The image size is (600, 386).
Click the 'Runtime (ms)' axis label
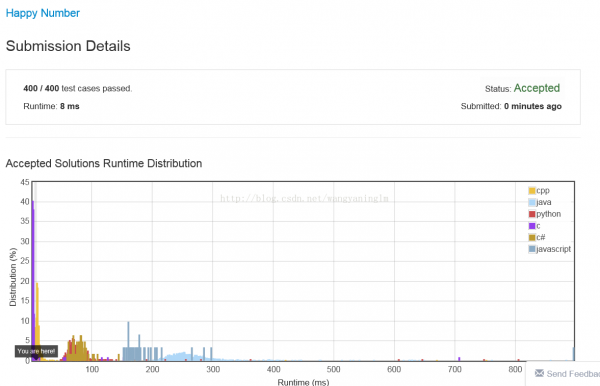click(303, 382)
